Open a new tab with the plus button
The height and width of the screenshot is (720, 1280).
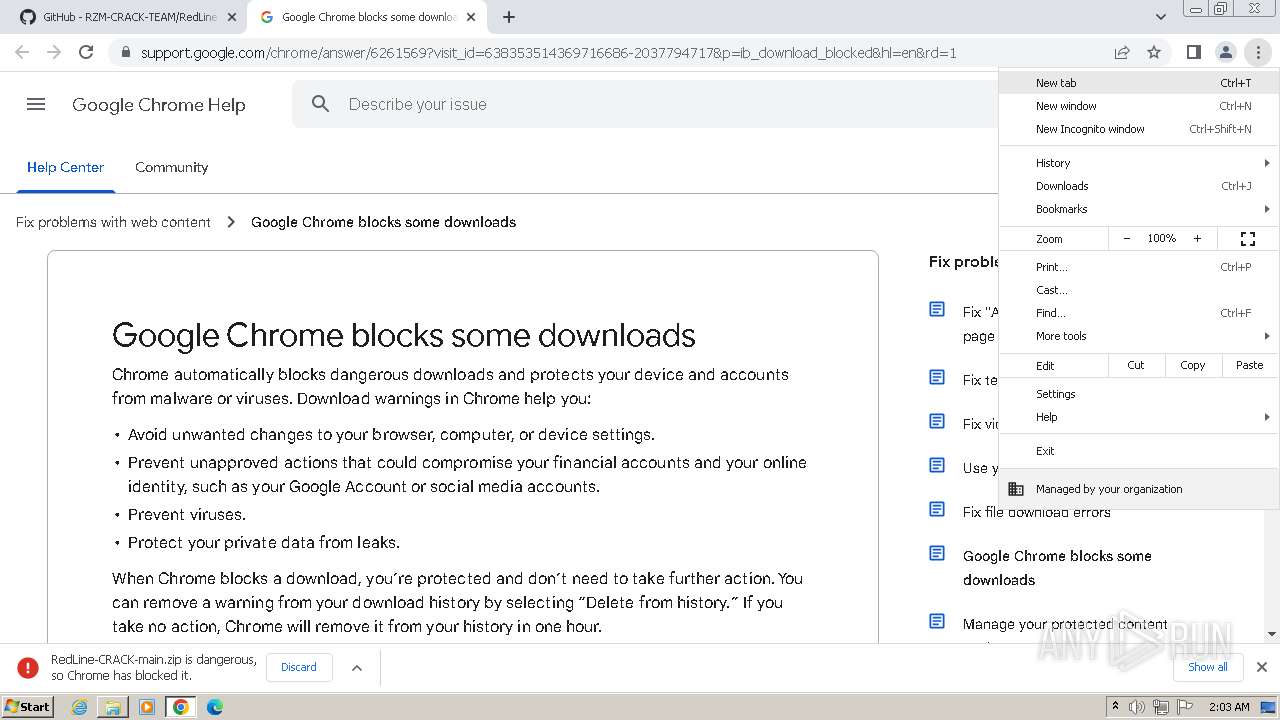(x=509, y=17)
